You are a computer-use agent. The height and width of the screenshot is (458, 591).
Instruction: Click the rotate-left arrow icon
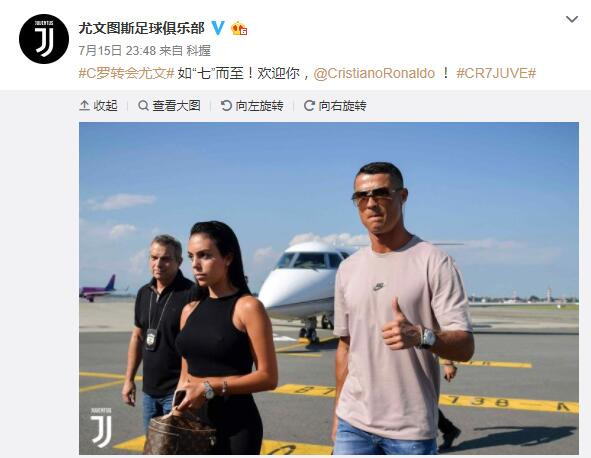(226, 106)
